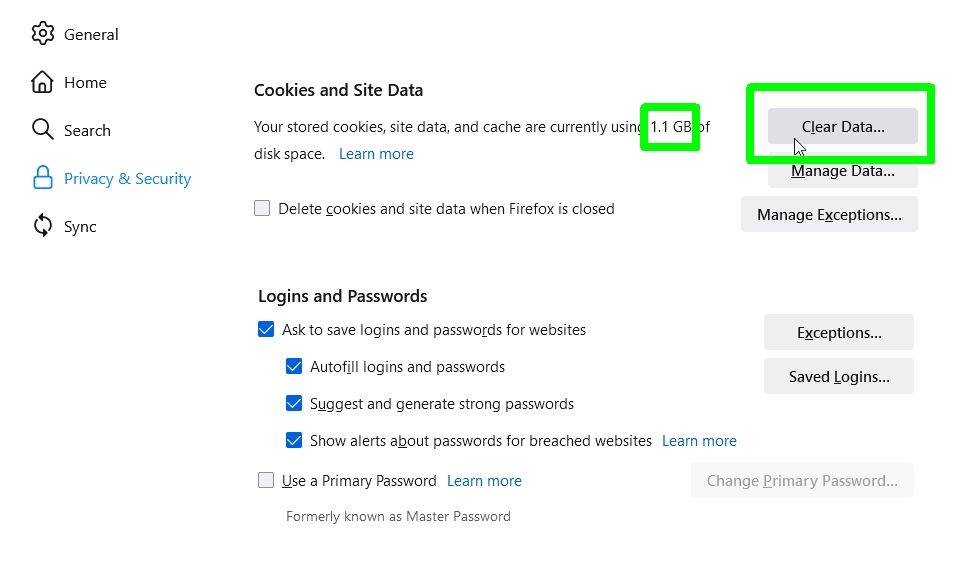This screenshot has width=955, height=579.
Task: Enable Use a Primary Password
Action: pyautogui.click(x=266, y=480)
